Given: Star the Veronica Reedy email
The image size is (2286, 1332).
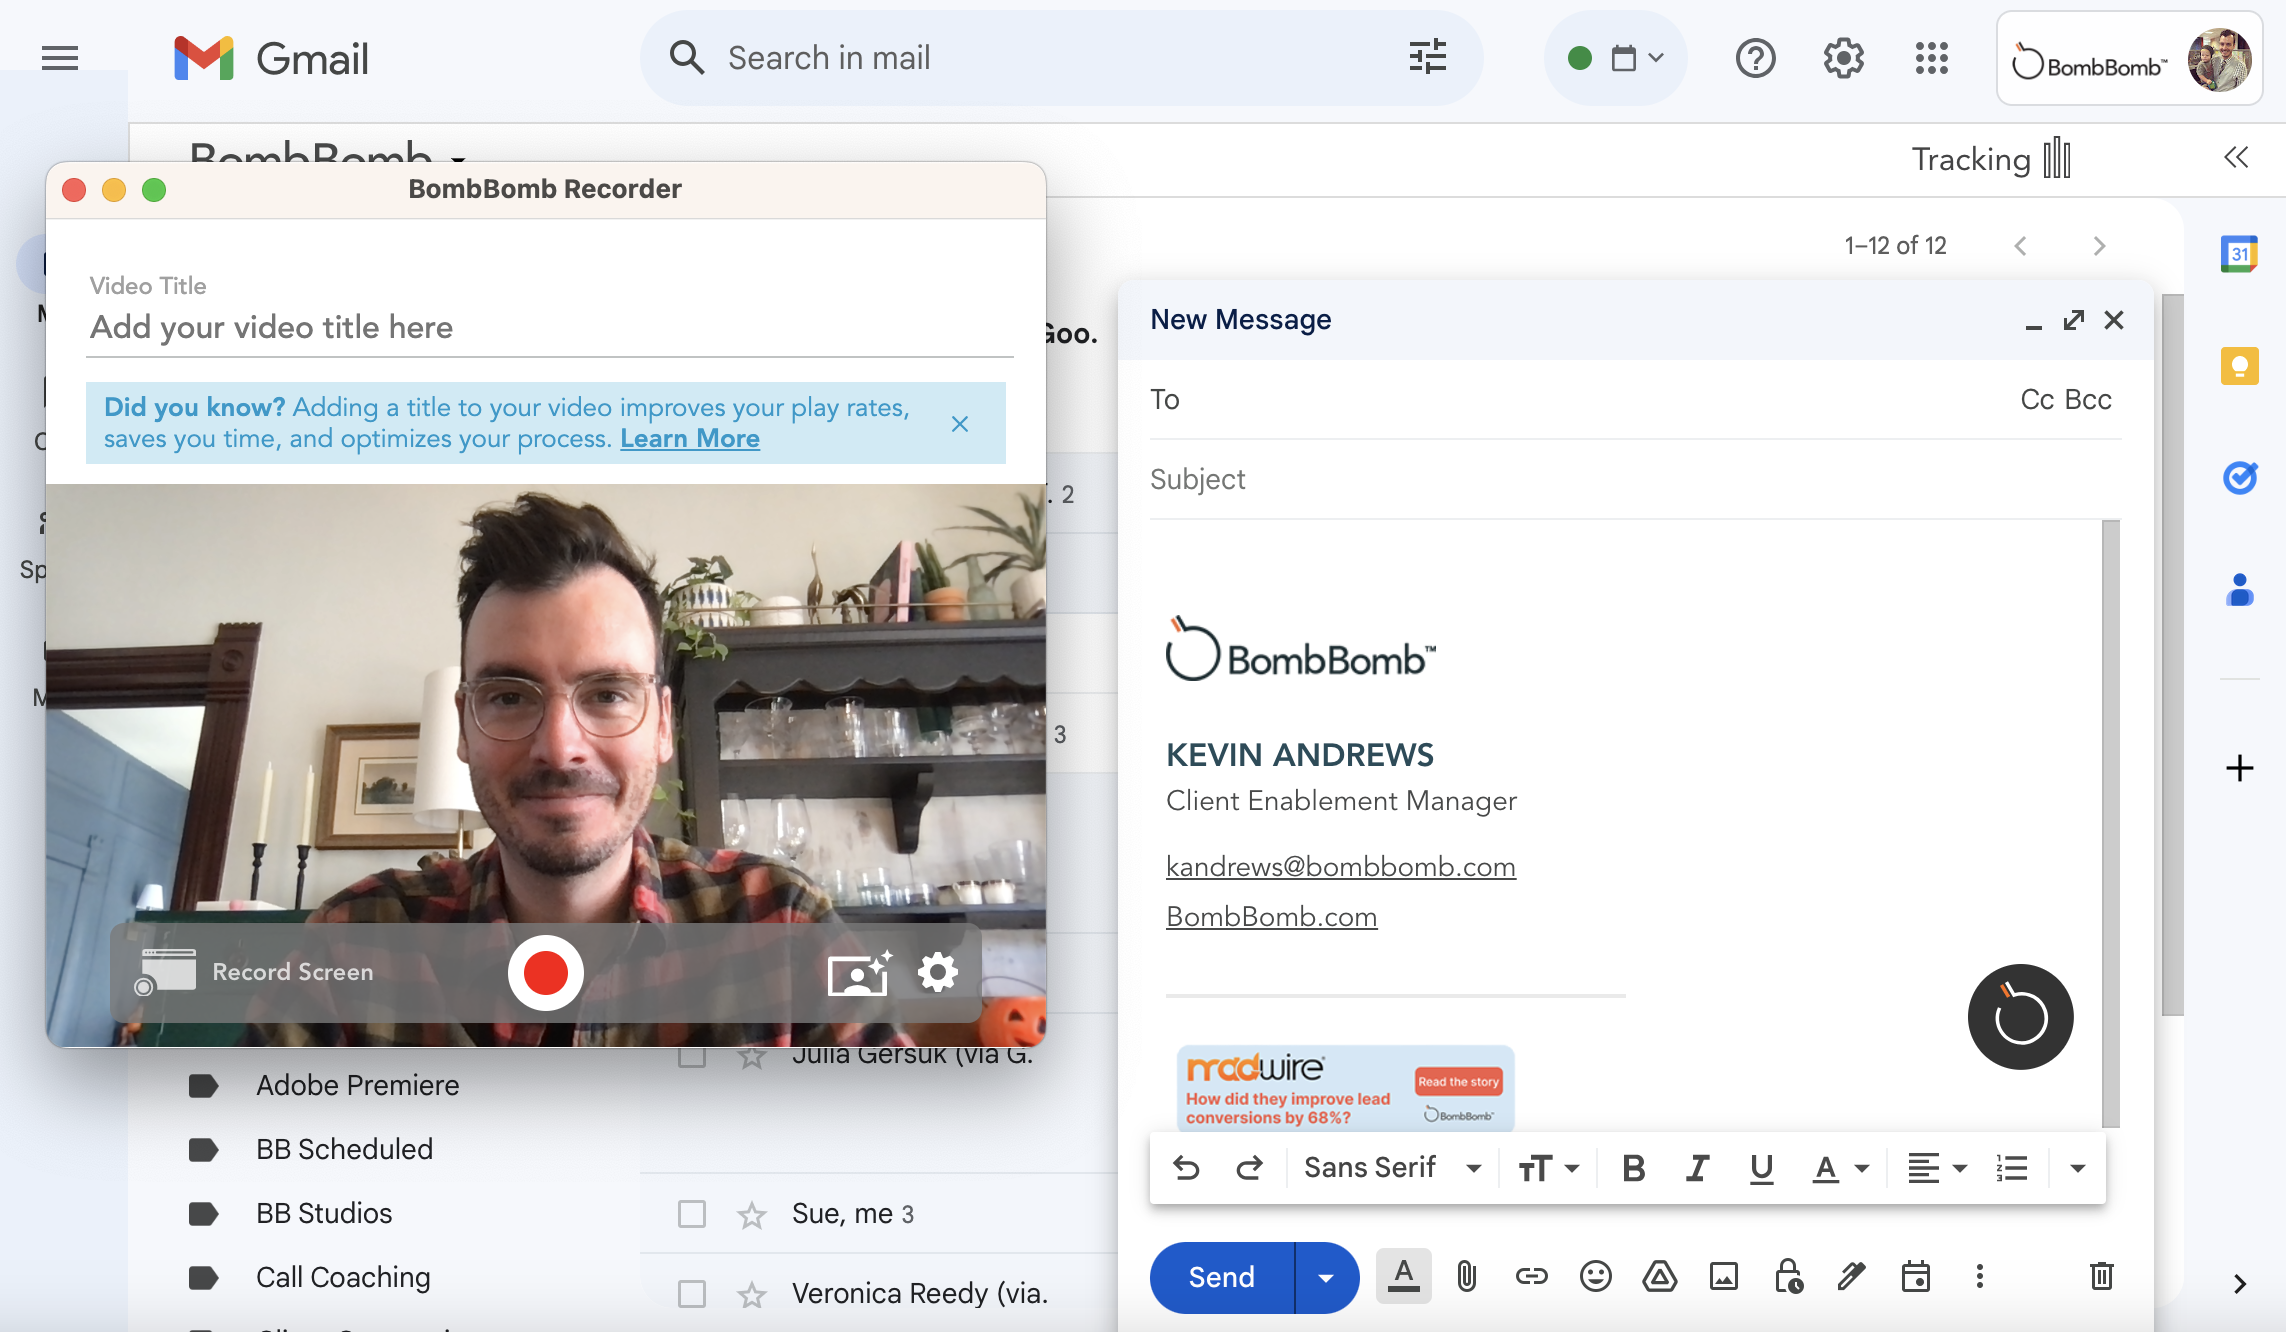Looking at the screenshot, I should 751,1295.
